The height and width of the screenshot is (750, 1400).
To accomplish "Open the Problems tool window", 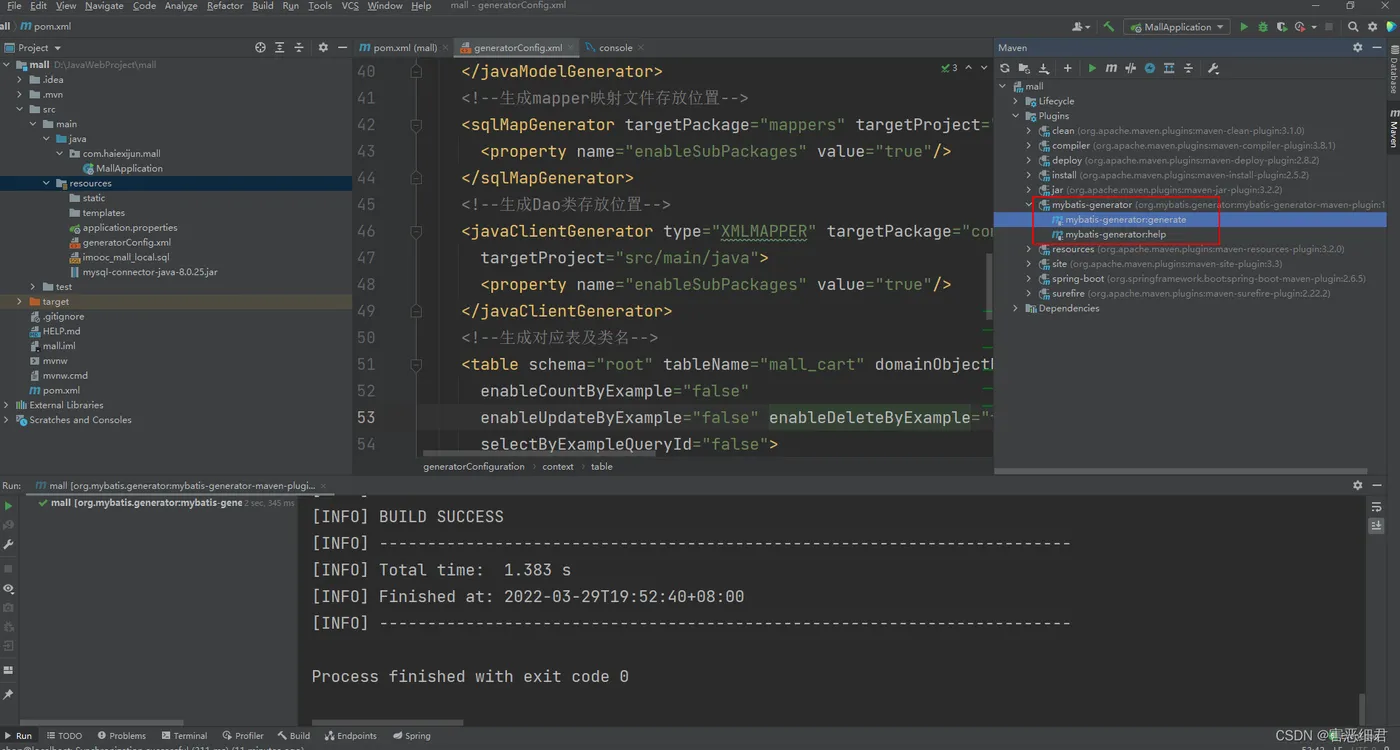I will 120,735.
